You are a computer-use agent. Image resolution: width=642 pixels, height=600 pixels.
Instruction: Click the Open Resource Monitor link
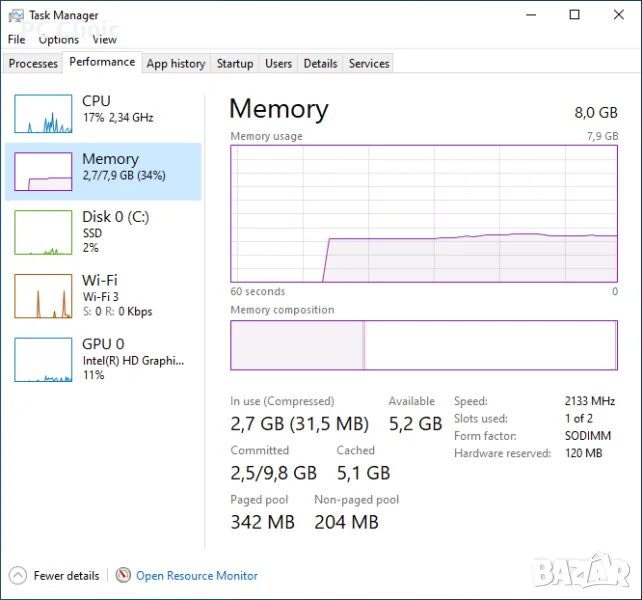point(197,576)
